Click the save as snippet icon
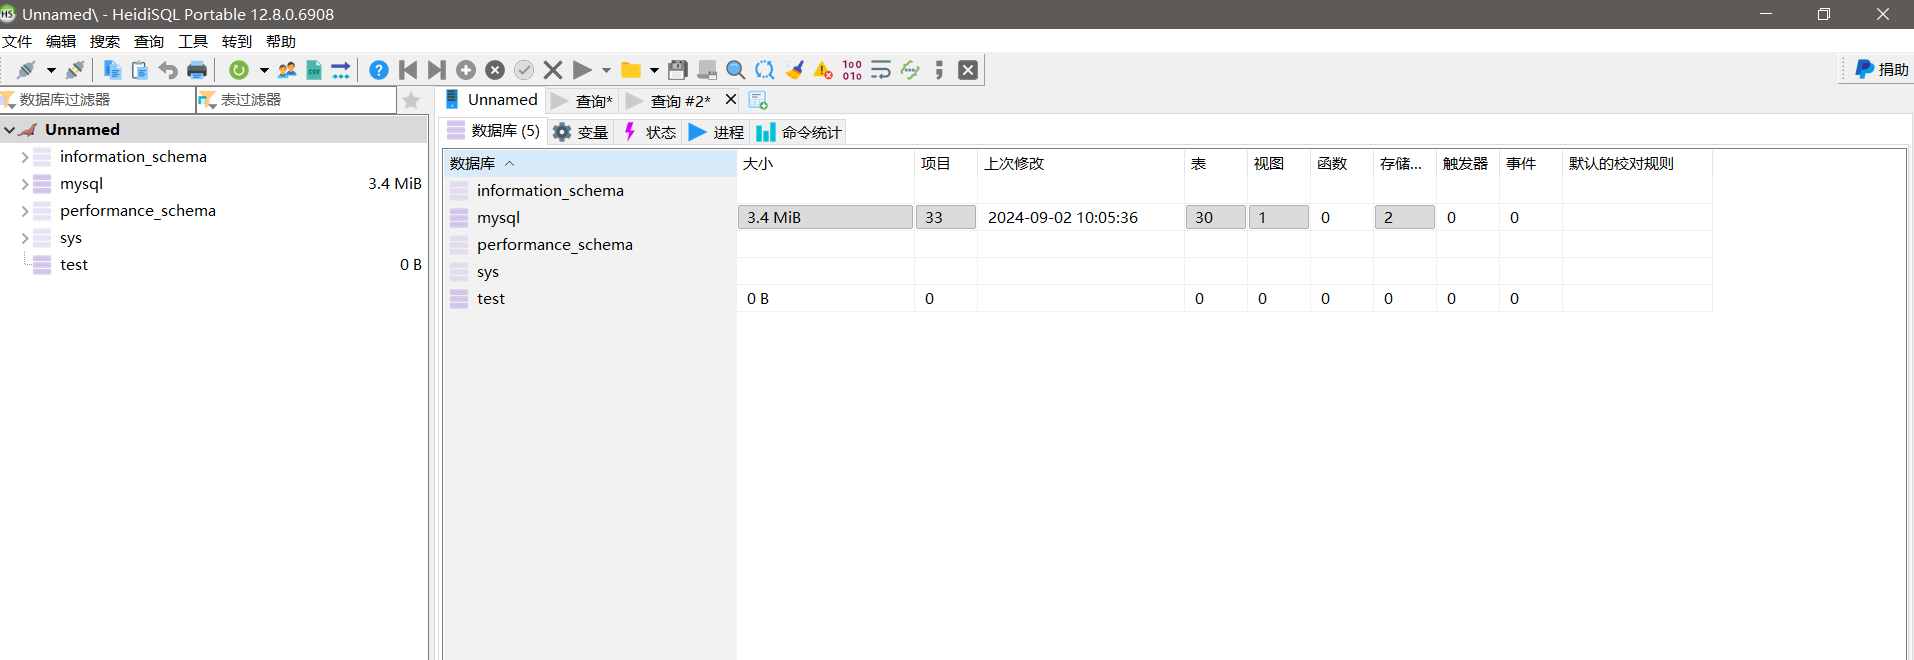The height and width of the screenshot is (660, 1914). [707, 70]
